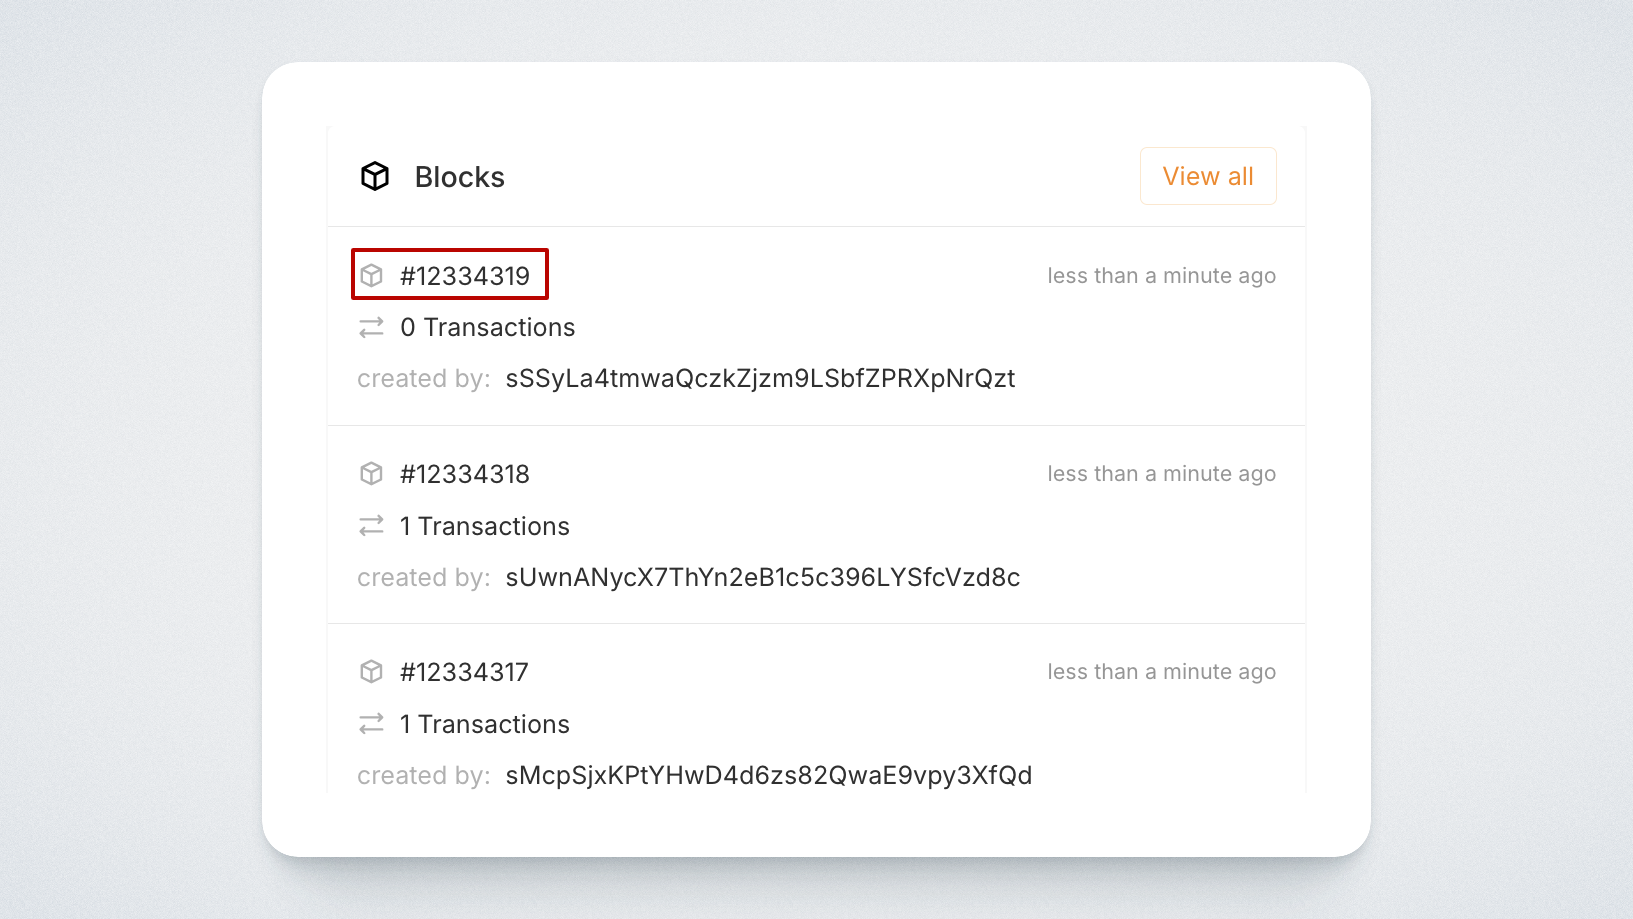Image resolution: width=1633 pixels, height=919 pixels.
Task: Click transfer arrows icon next to 0 Transactions
Action: pyautogui.click(x=372, y=328)
